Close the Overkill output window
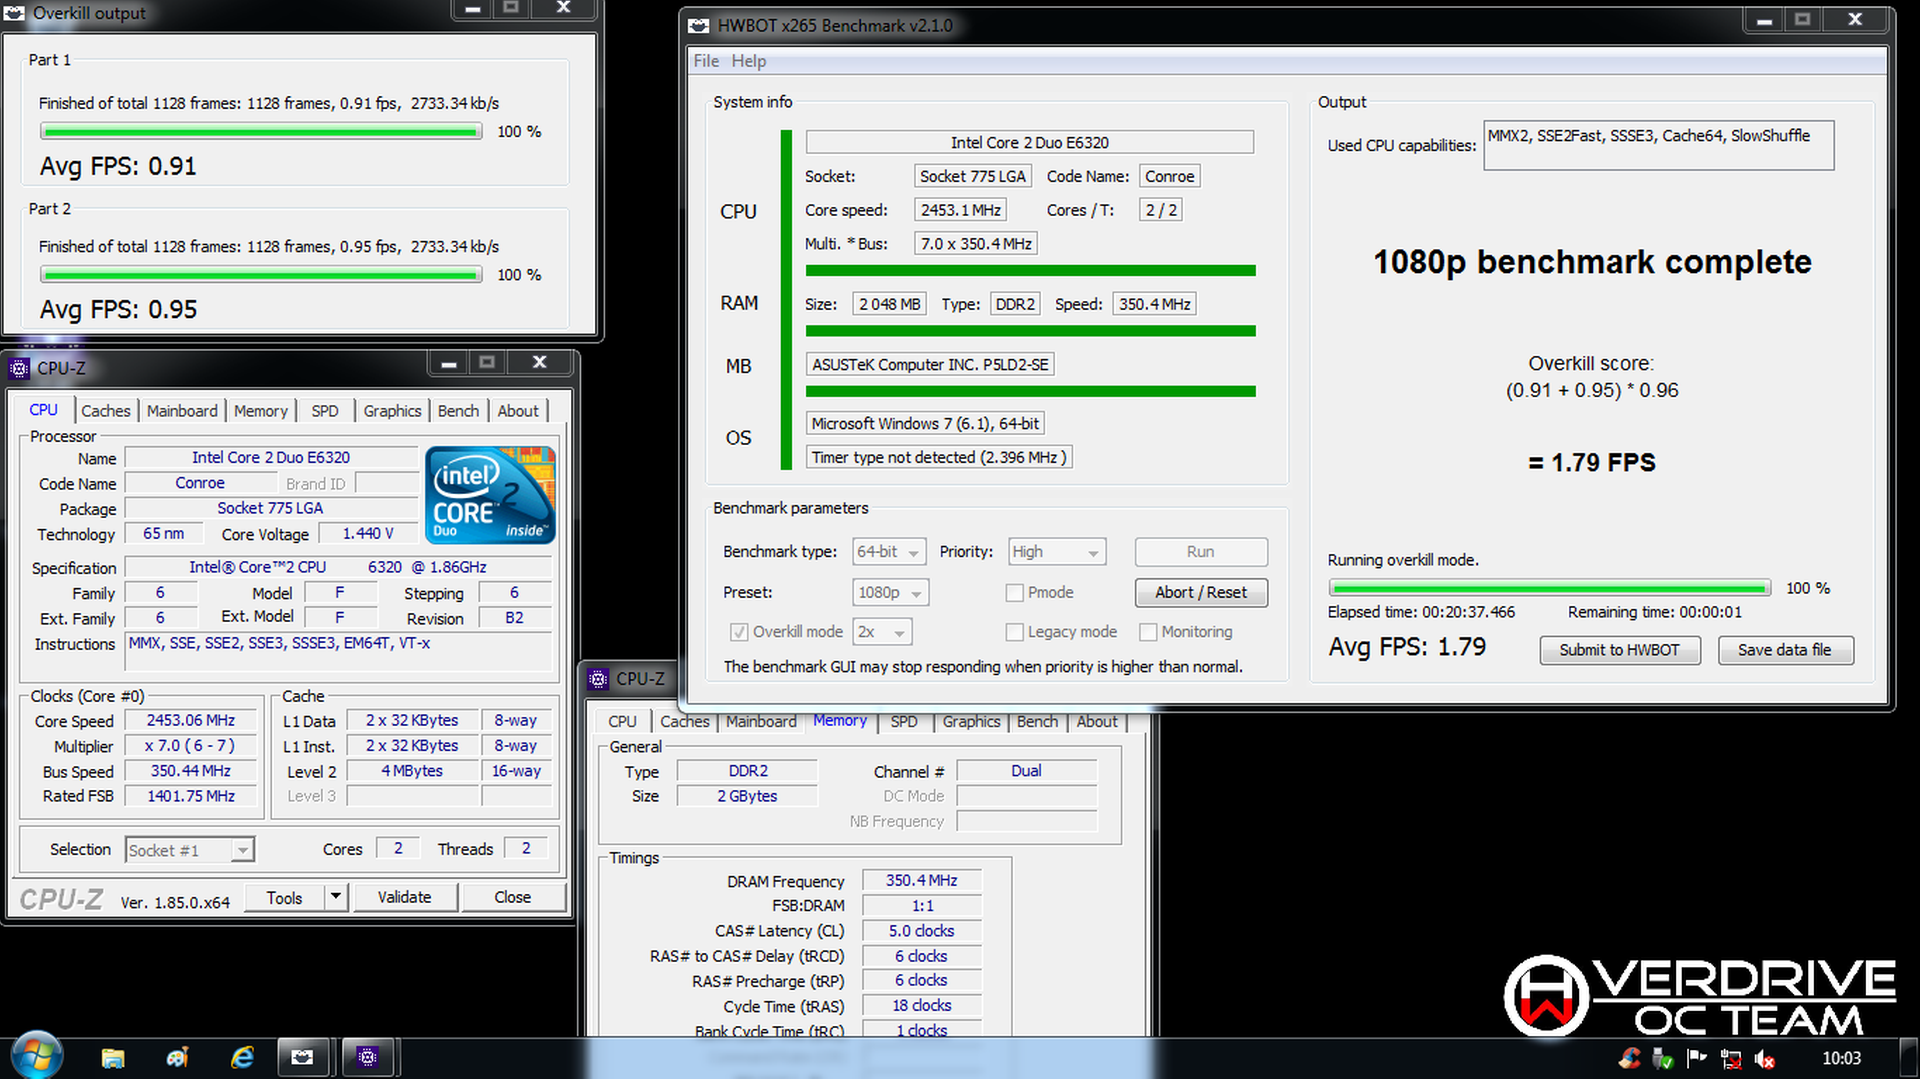 pyautogui.click(x=564, y=8)
